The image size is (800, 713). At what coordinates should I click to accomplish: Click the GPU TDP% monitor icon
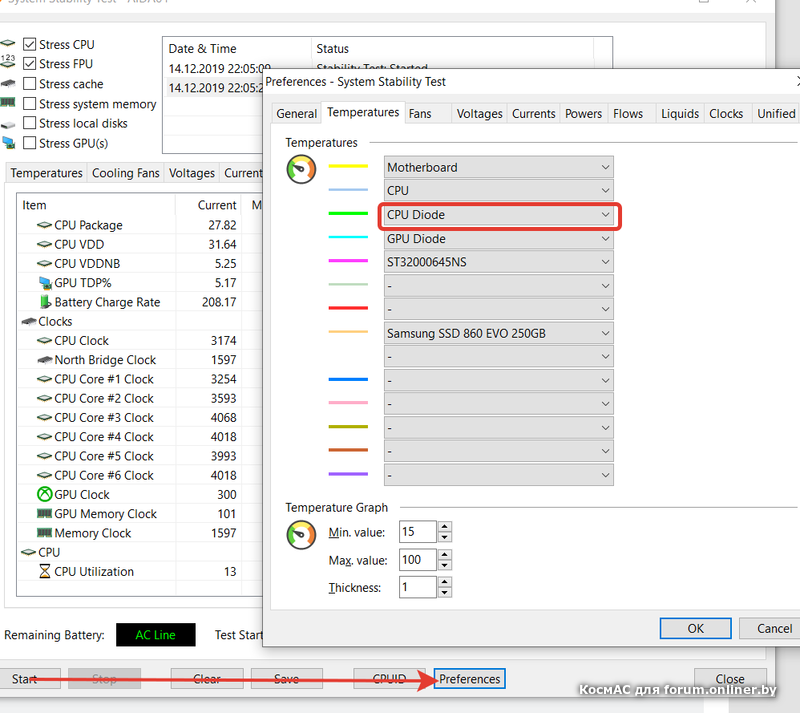tap(44, 283)
